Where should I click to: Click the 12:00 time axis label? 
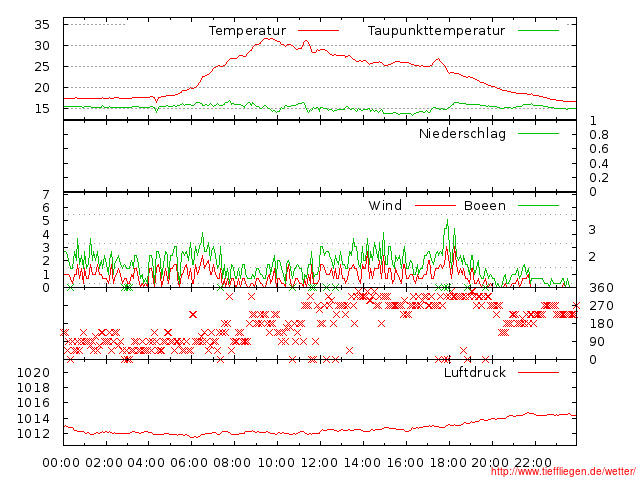point(319,463)
